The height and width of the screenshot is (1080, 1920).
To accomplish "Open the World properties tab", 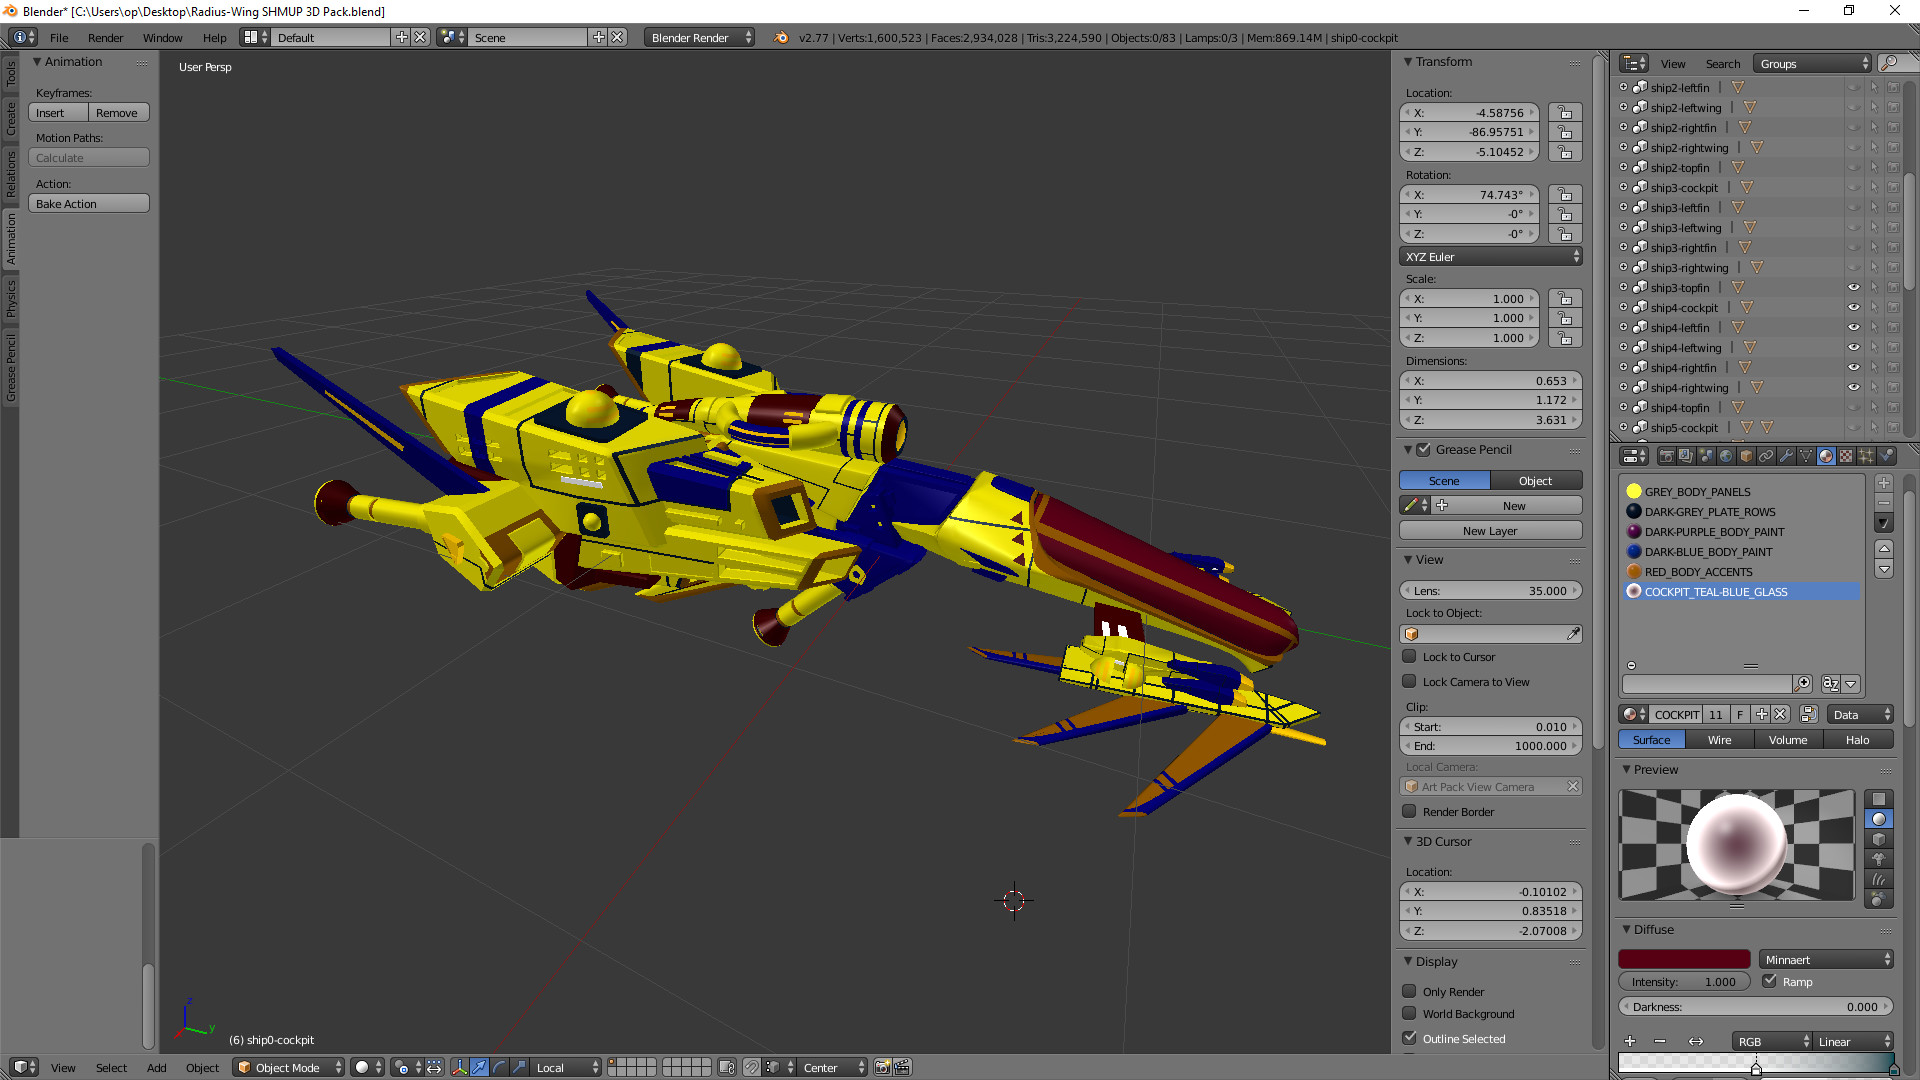I will (x=1727, y=456).
